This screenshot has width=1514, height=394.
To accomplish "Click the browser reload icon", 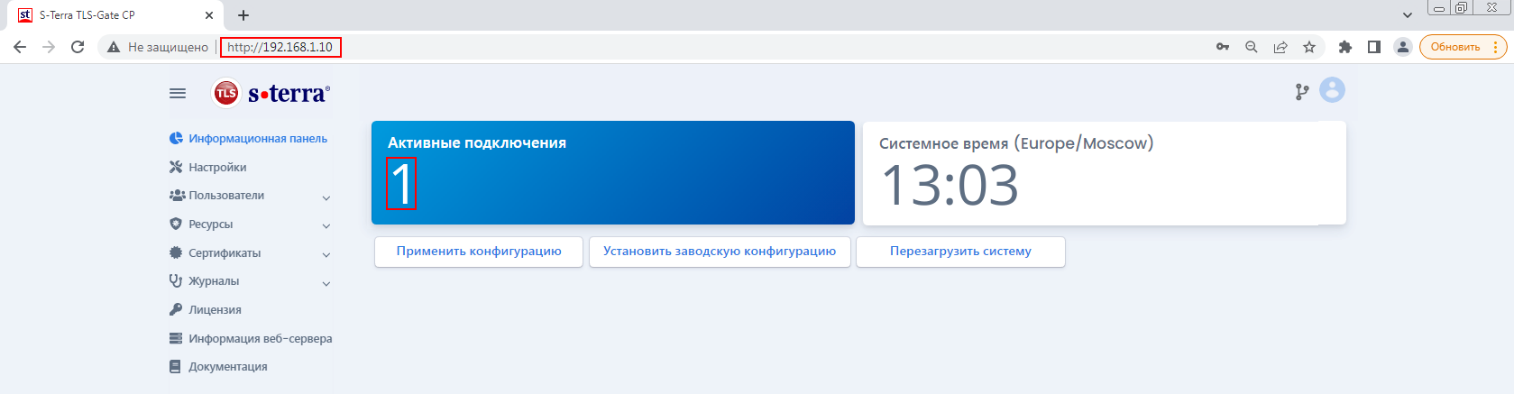I will [x=77, y=47].
